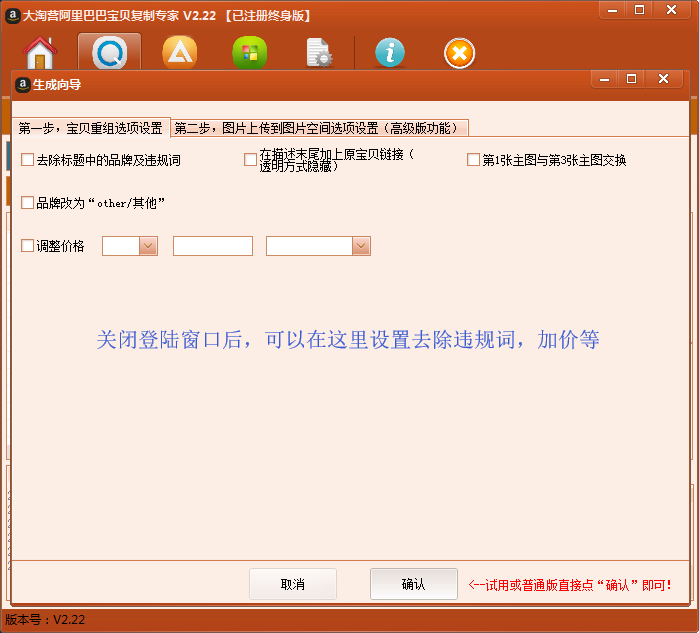Show the blue info icon
This screenshot has height=633, width=699.
(390, 53)
